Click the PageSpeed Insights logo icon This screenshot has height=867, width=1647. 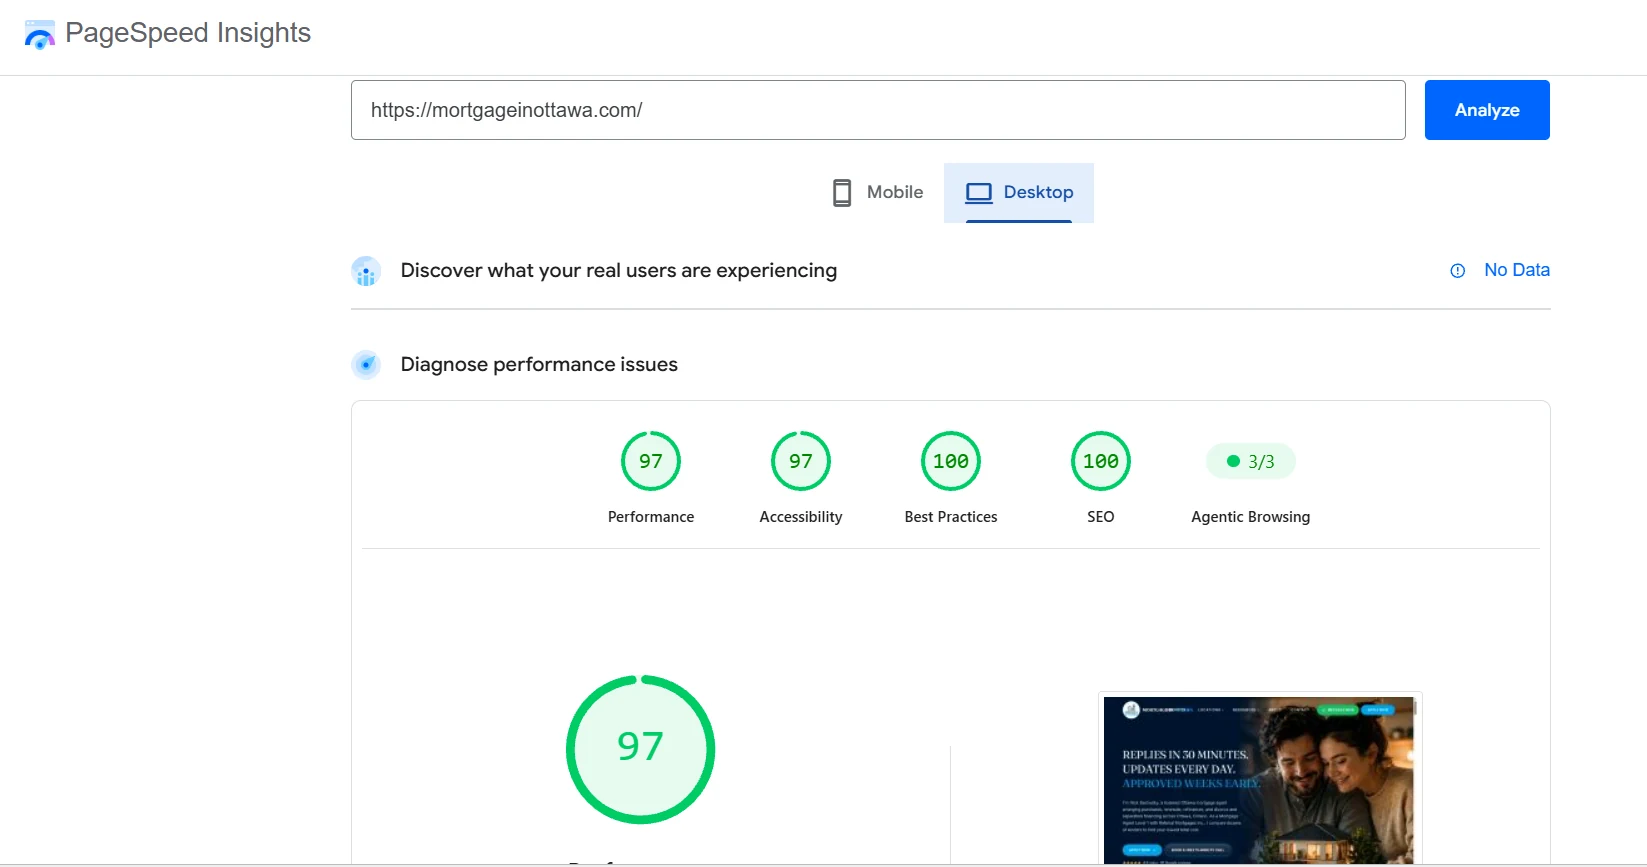(39, 34)
